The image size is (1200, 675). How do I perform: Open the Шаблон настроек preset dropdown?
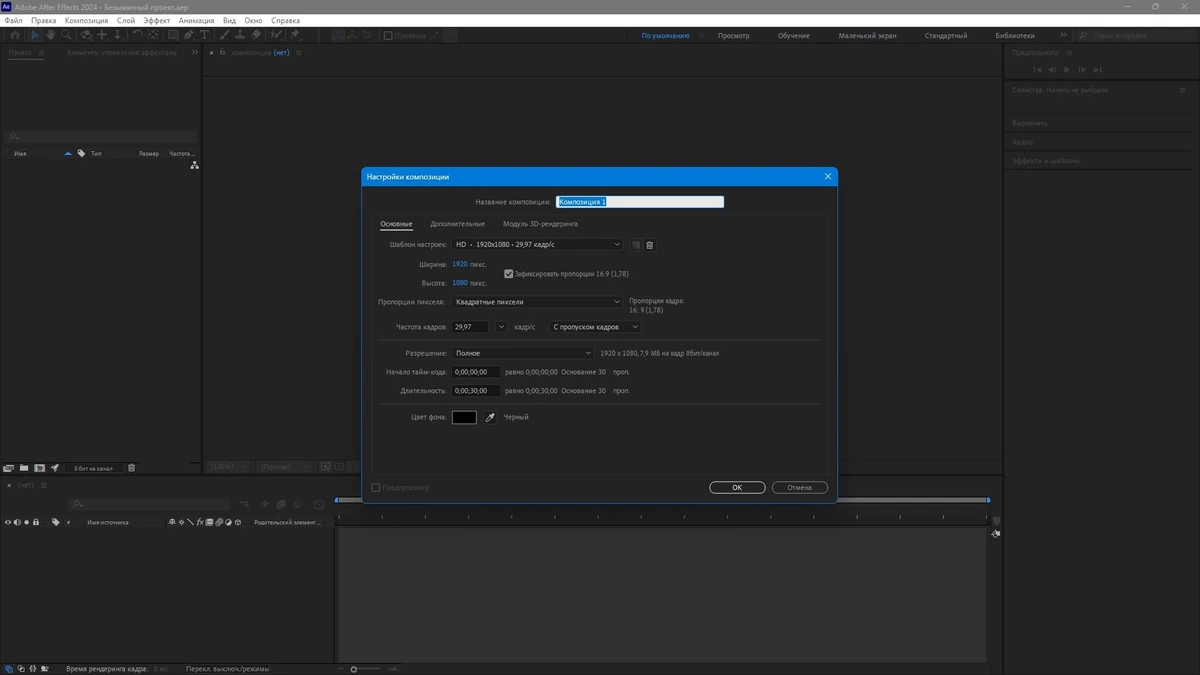[537, 245]
